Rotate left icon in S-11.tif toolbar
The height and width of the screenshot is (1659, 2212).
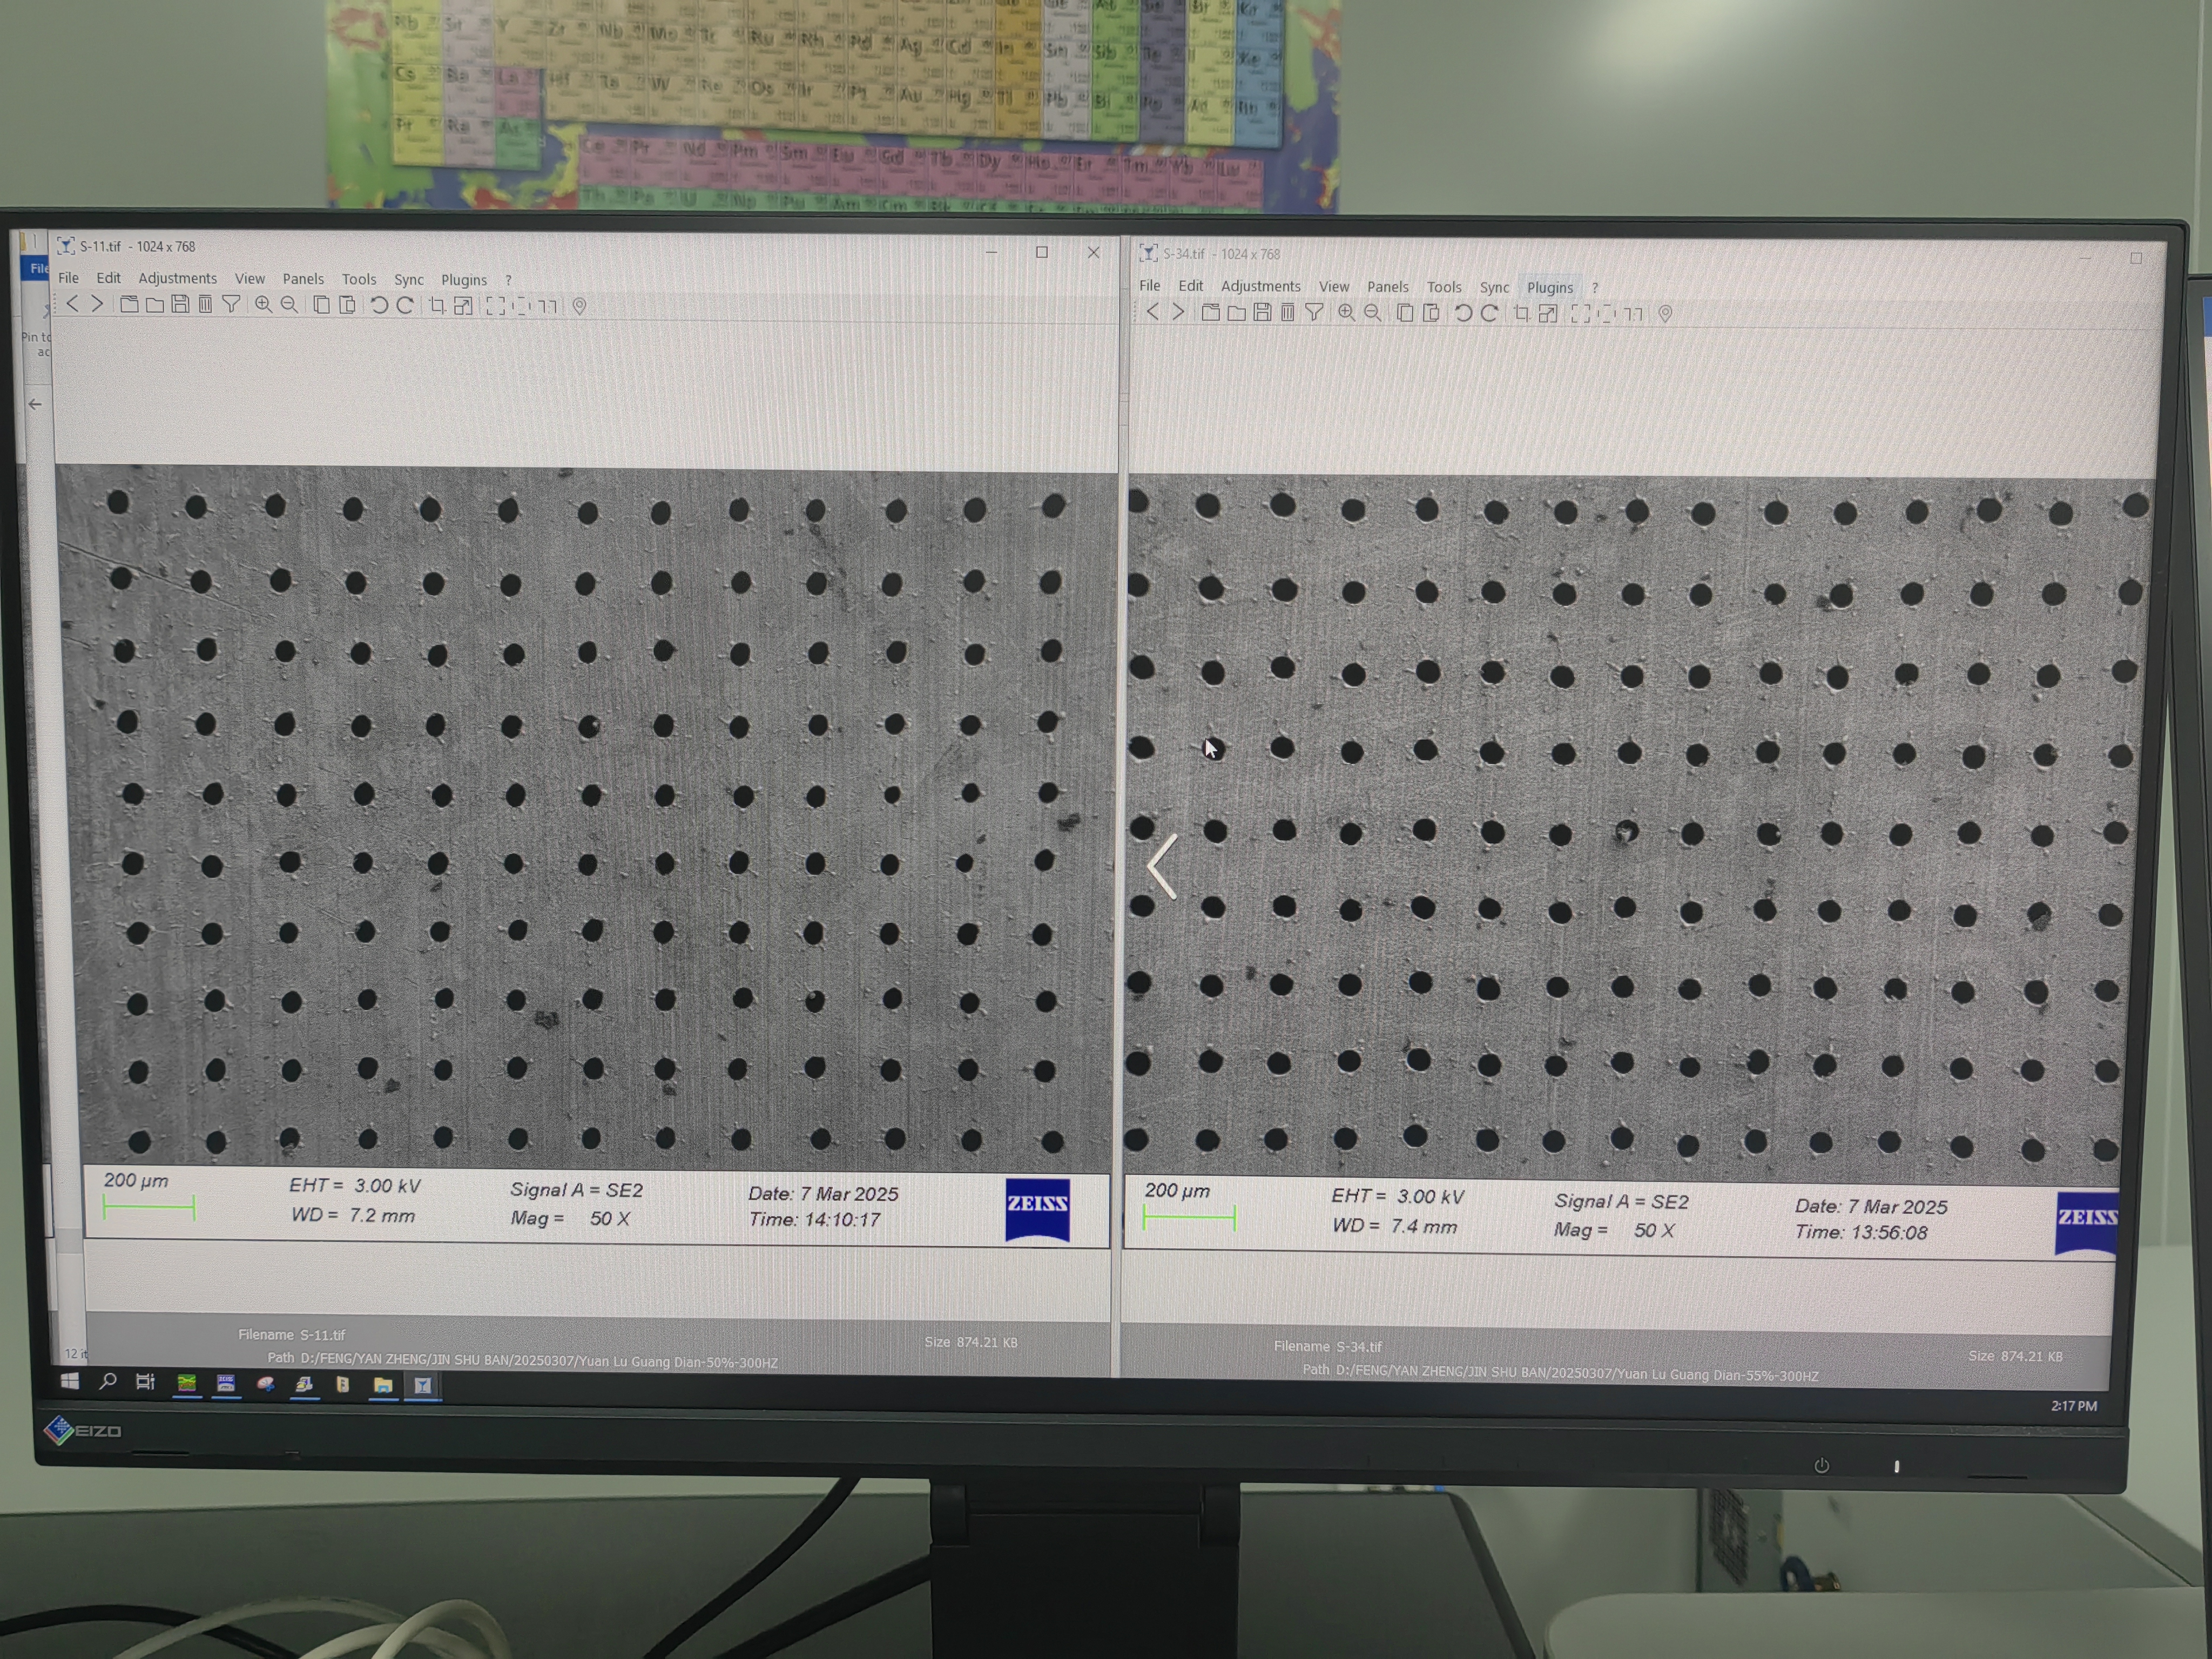point(379,306)
